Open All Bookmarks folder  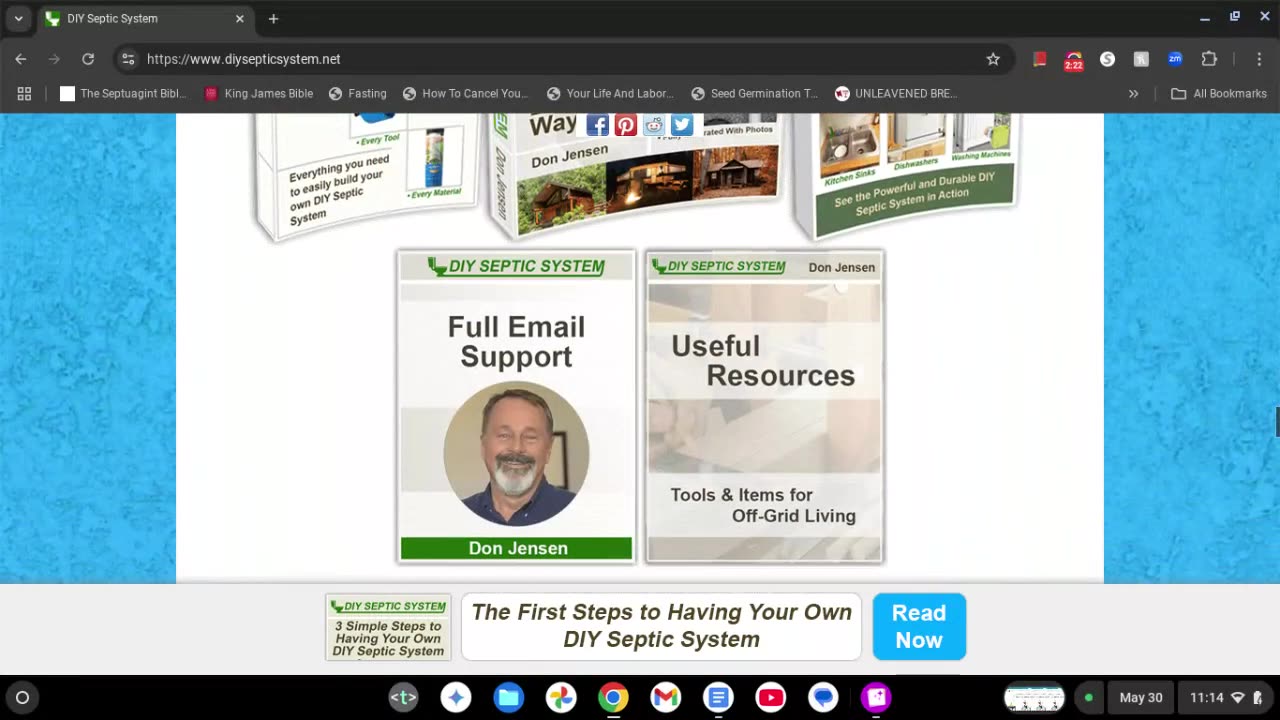[1219, 93]
